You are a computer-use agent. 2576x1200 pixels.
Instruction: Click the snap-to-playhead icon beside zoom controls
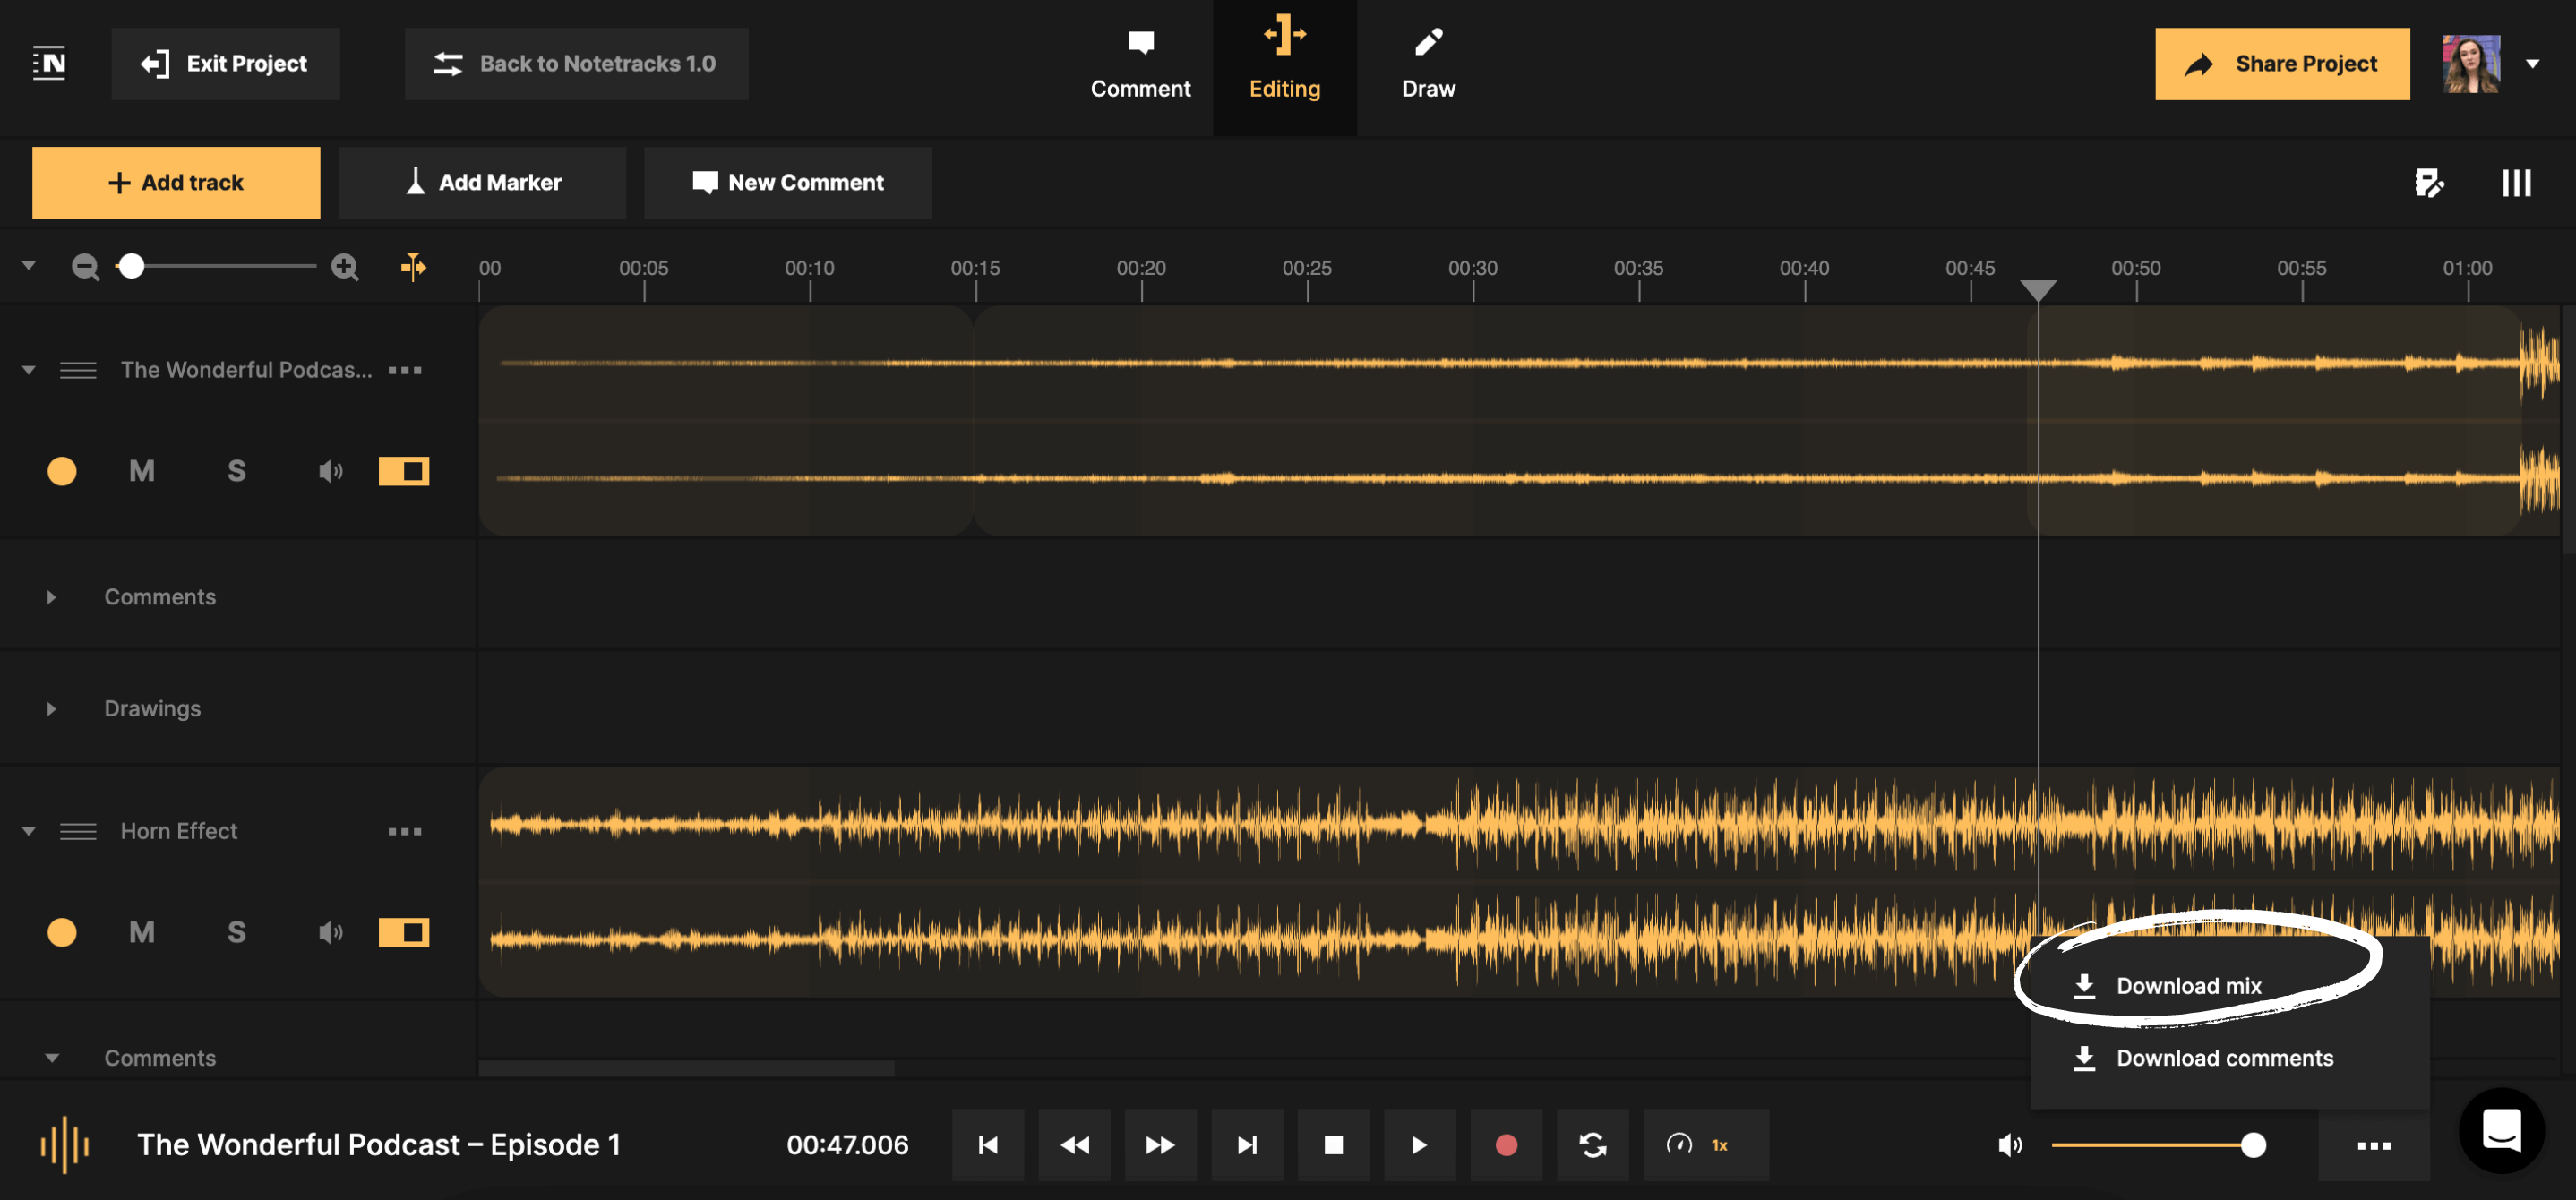pos(412,267)
